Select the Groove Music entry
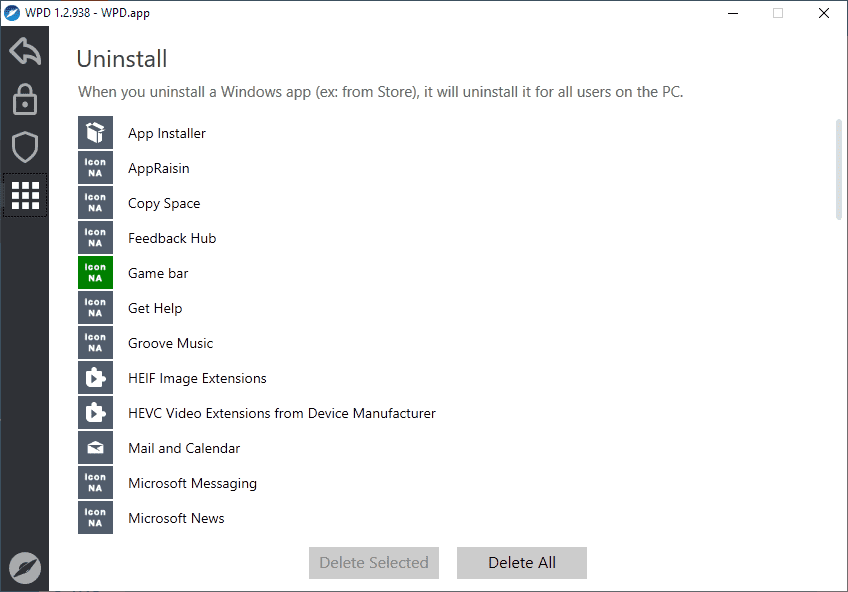Viewport: 848px width, 592px height. [170, 343]
